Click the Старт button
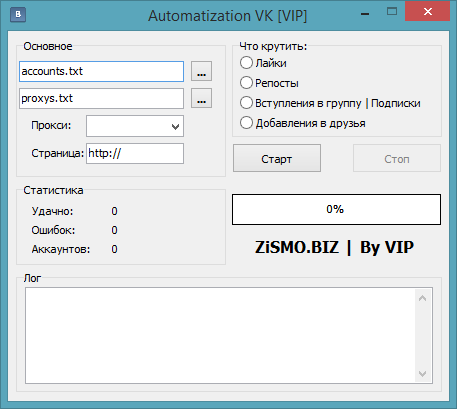457x409 pixels. [277, 158]
